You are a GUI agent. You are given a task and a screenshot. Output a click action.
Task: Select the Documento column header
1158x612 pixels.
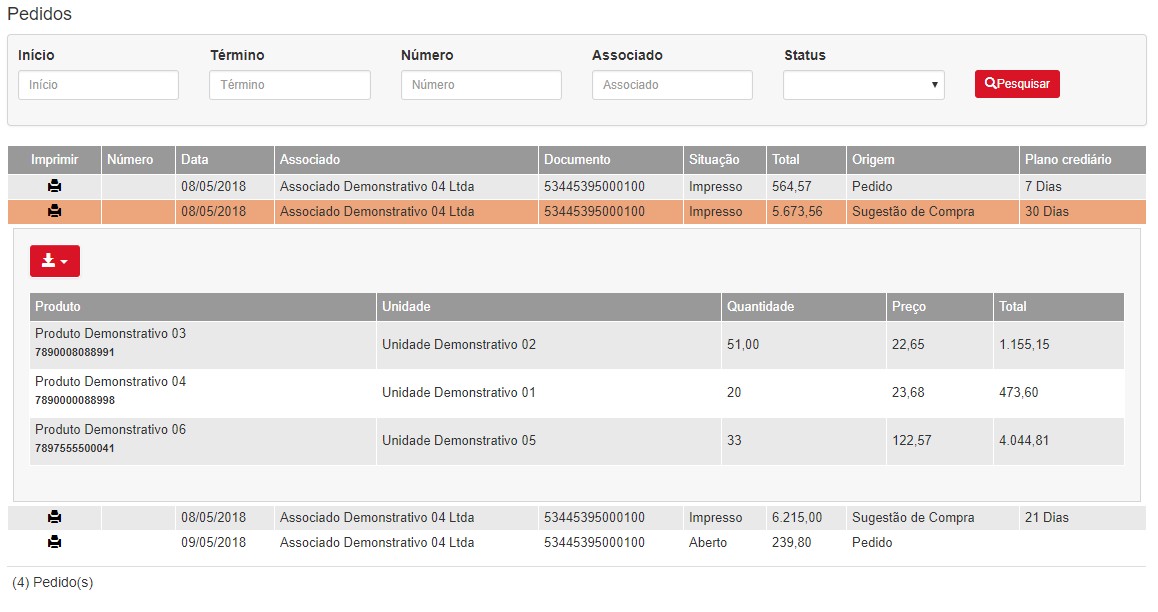coord(611,159)
